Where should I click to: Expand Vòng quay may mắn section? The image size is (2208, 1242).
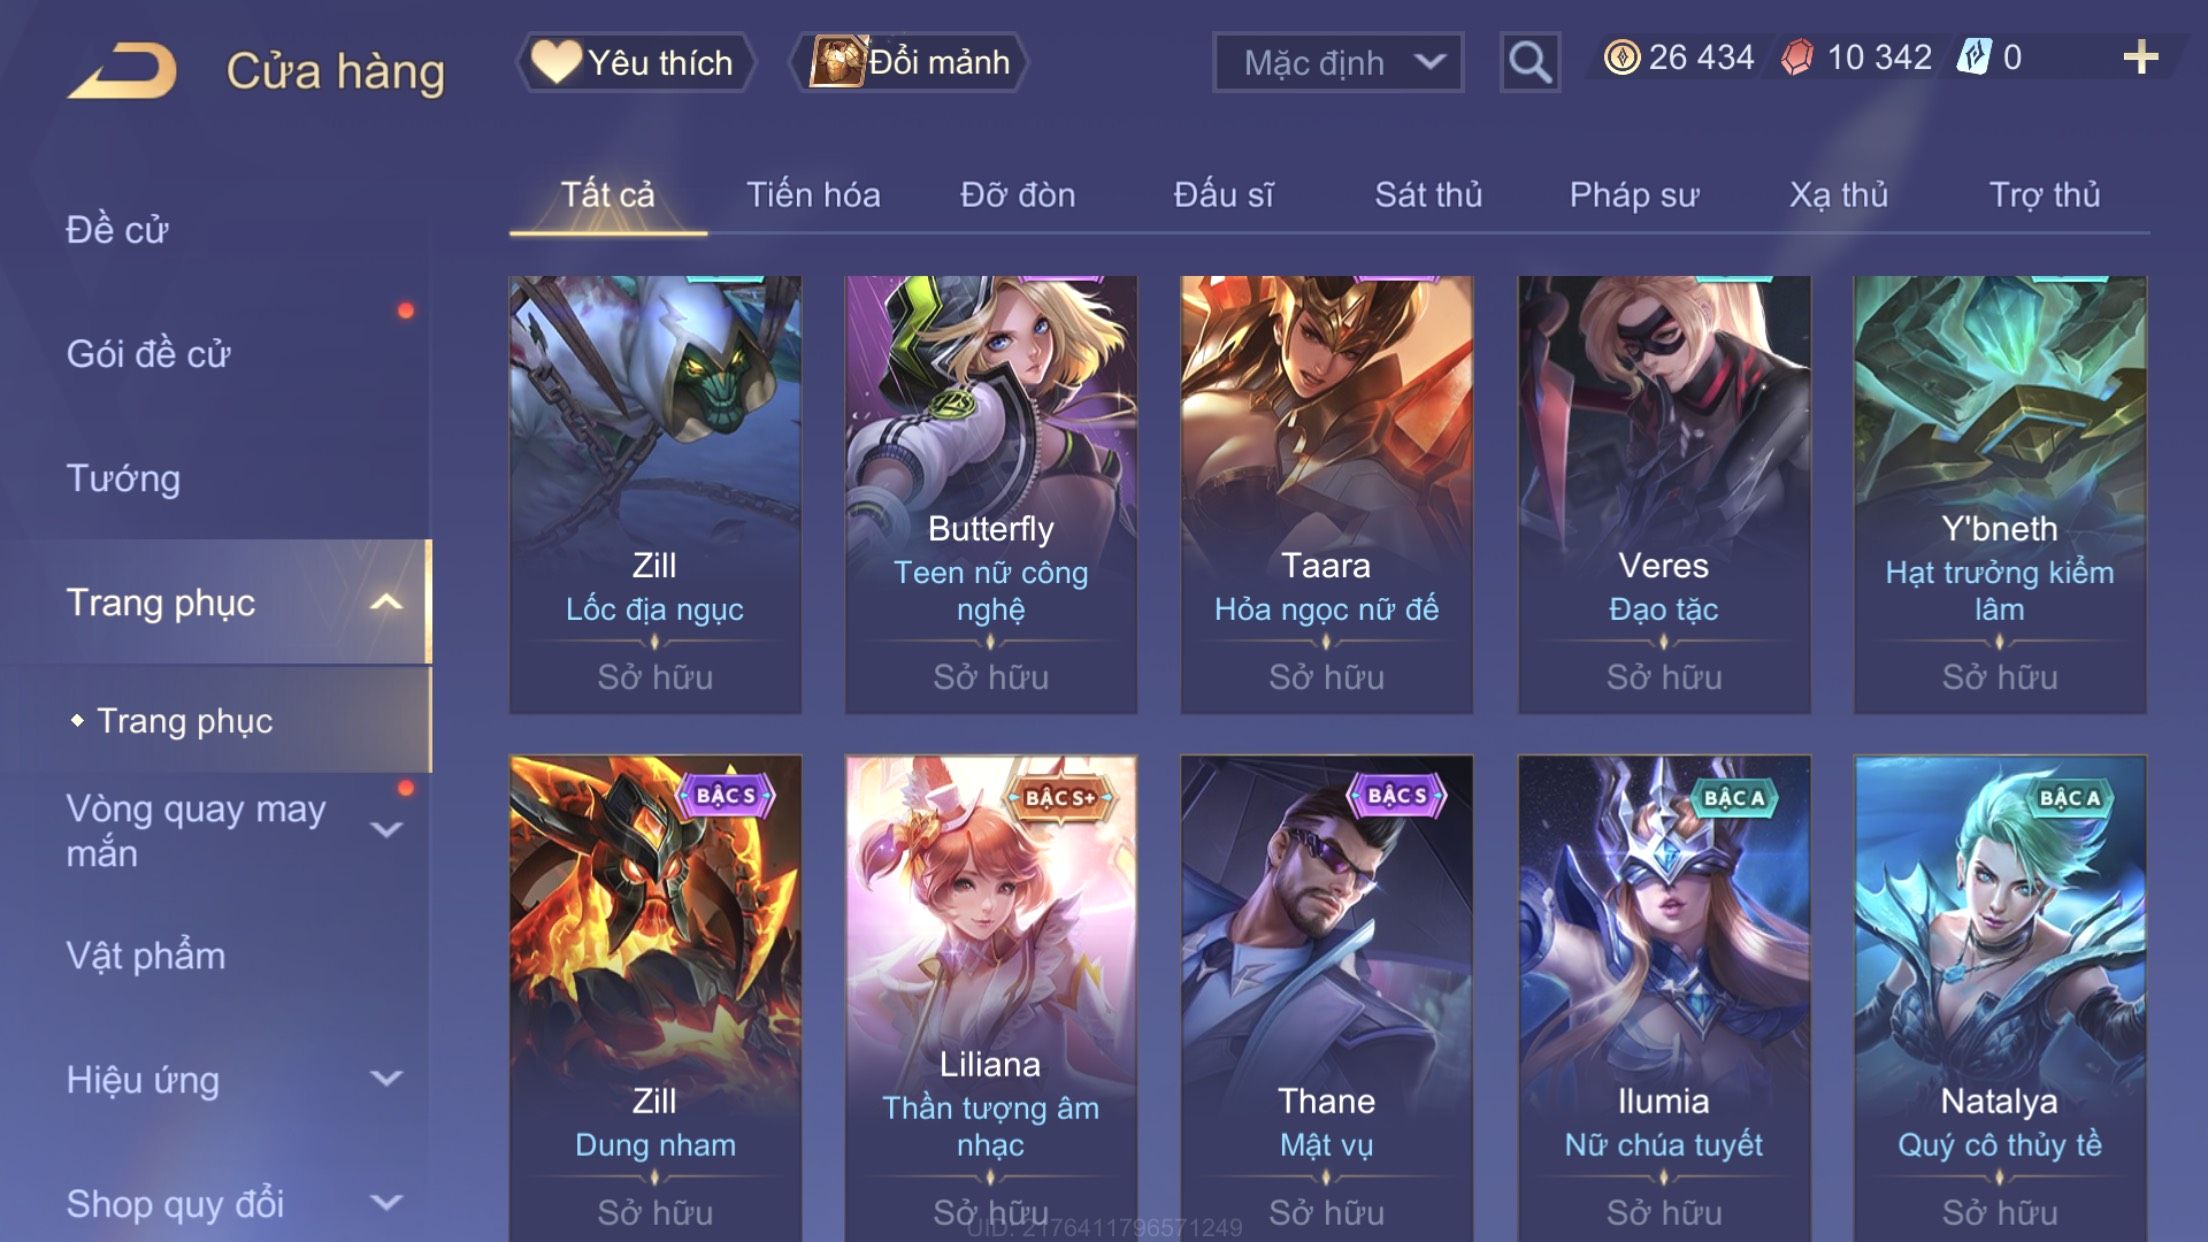[x=386, y=830]
